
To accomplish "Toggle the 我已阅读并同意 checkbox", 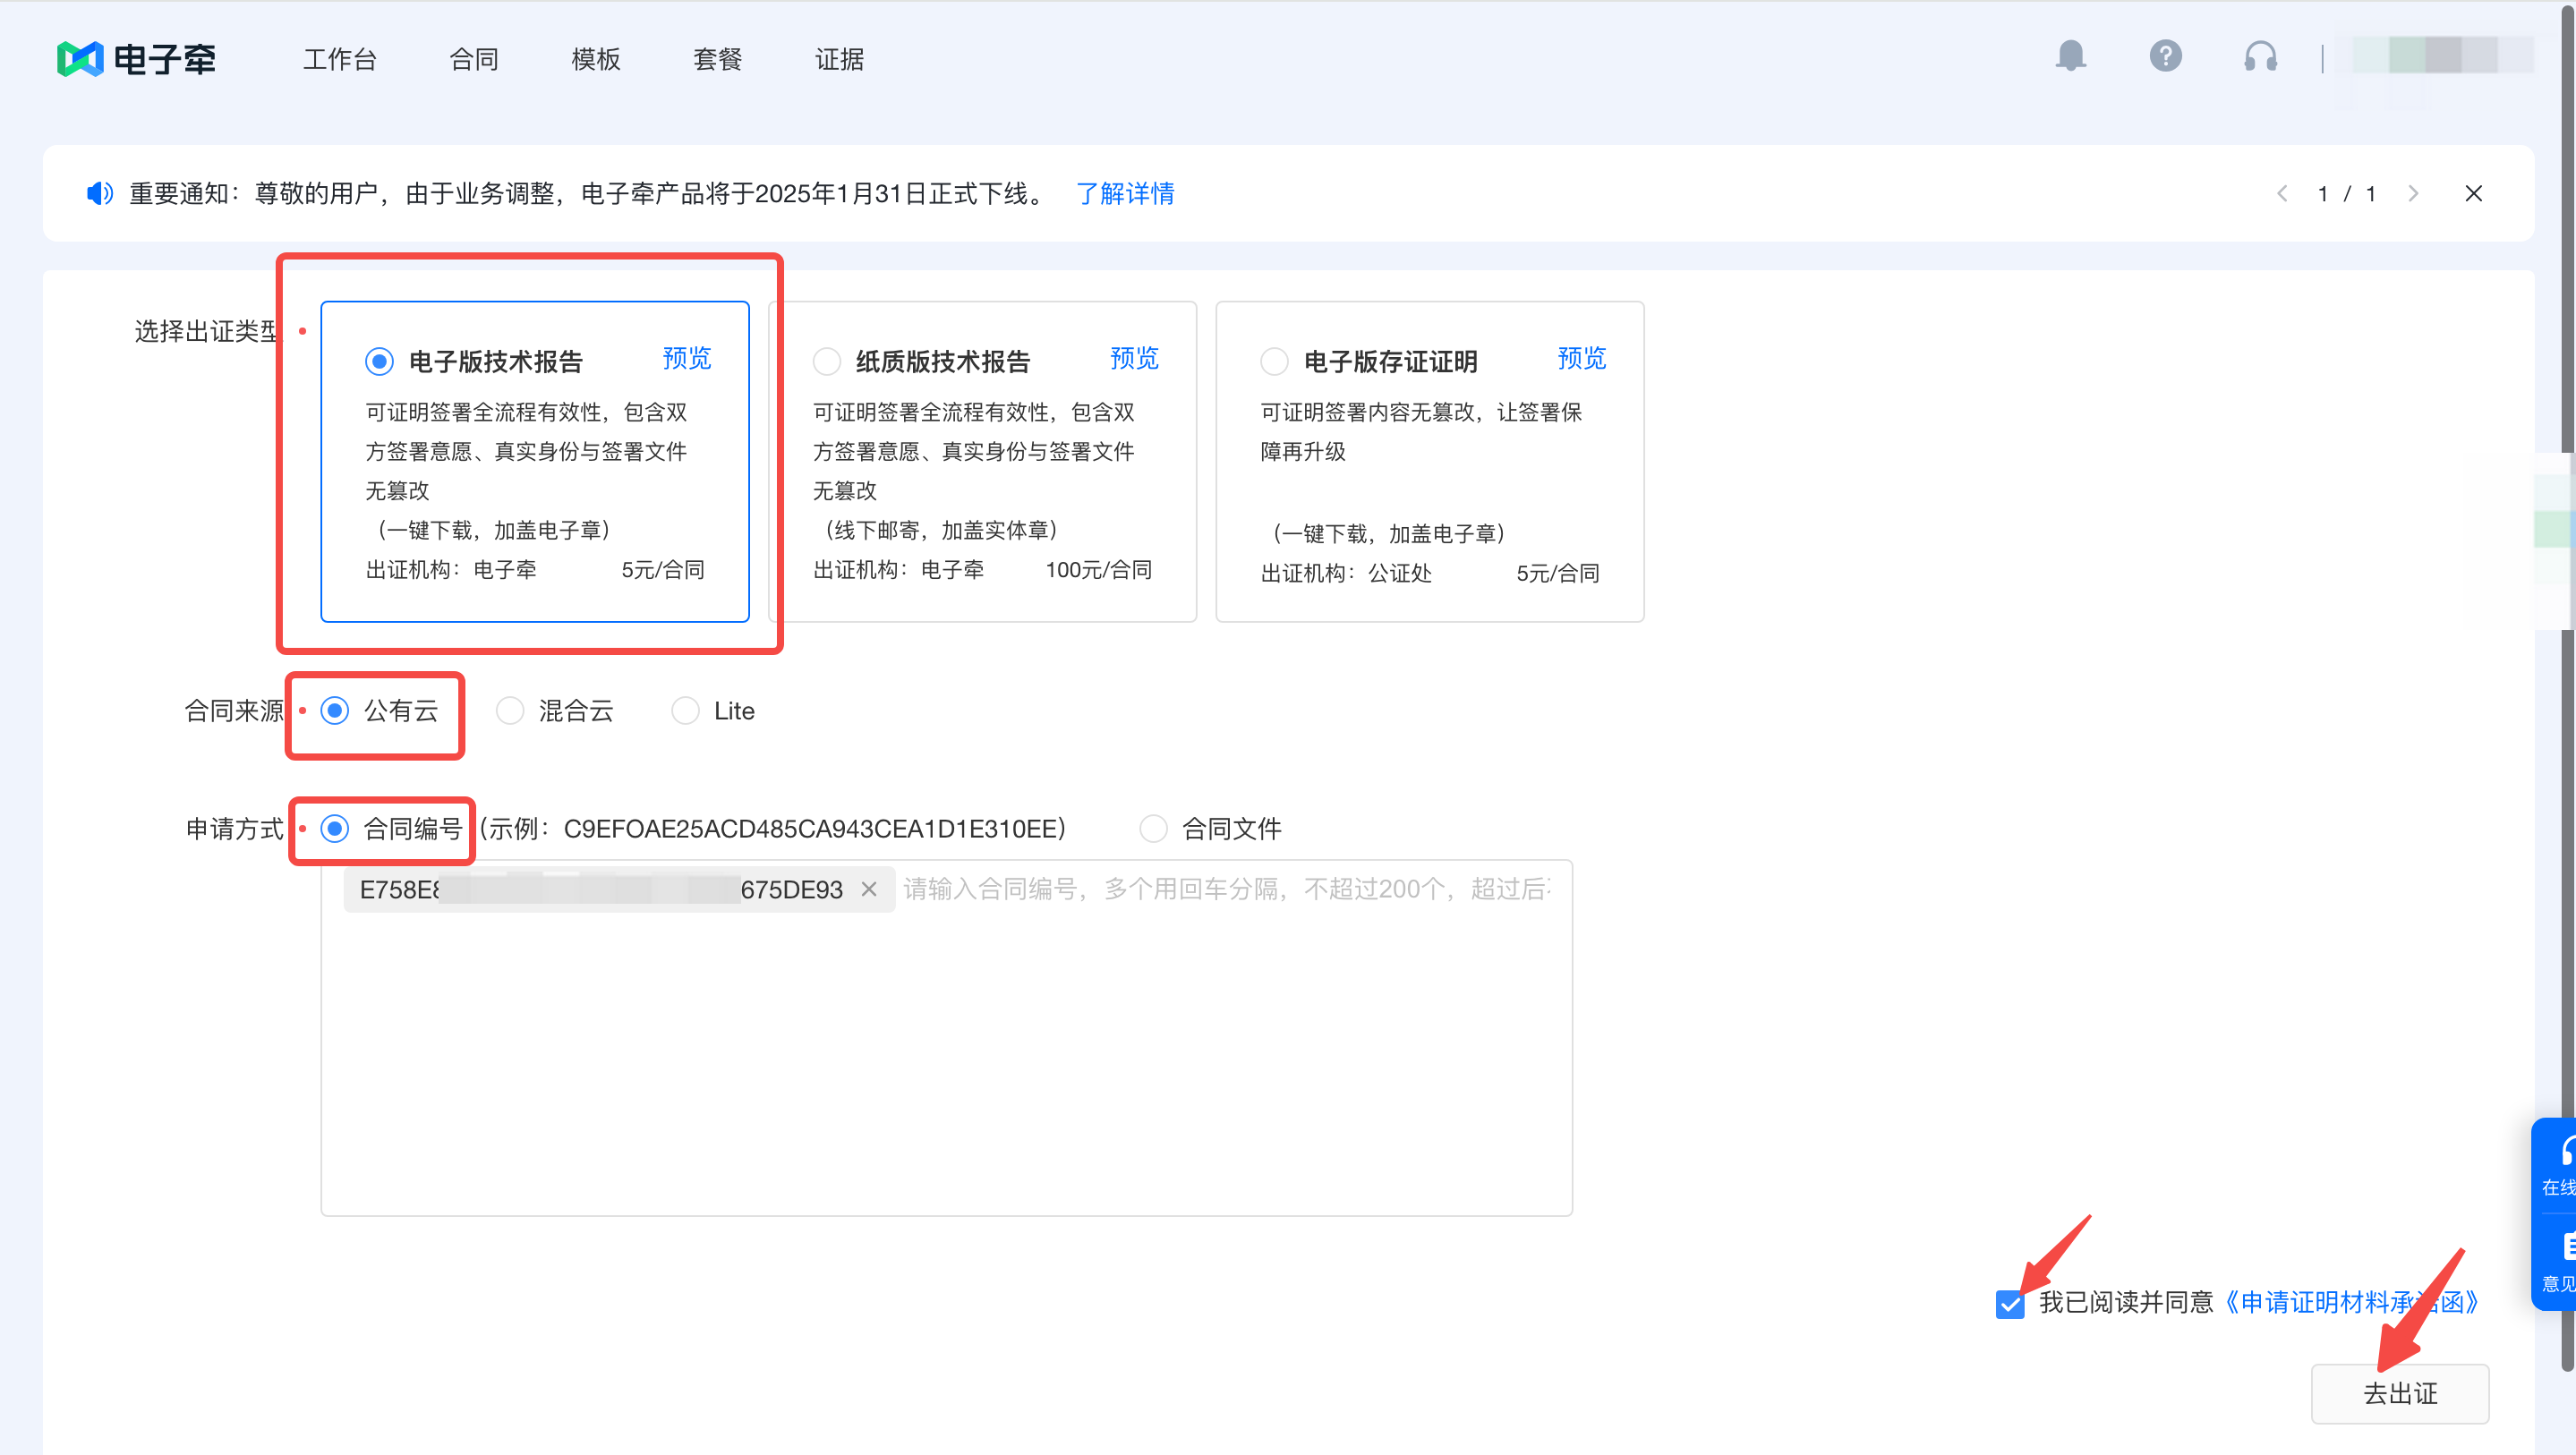I will coord(2009,1303).
